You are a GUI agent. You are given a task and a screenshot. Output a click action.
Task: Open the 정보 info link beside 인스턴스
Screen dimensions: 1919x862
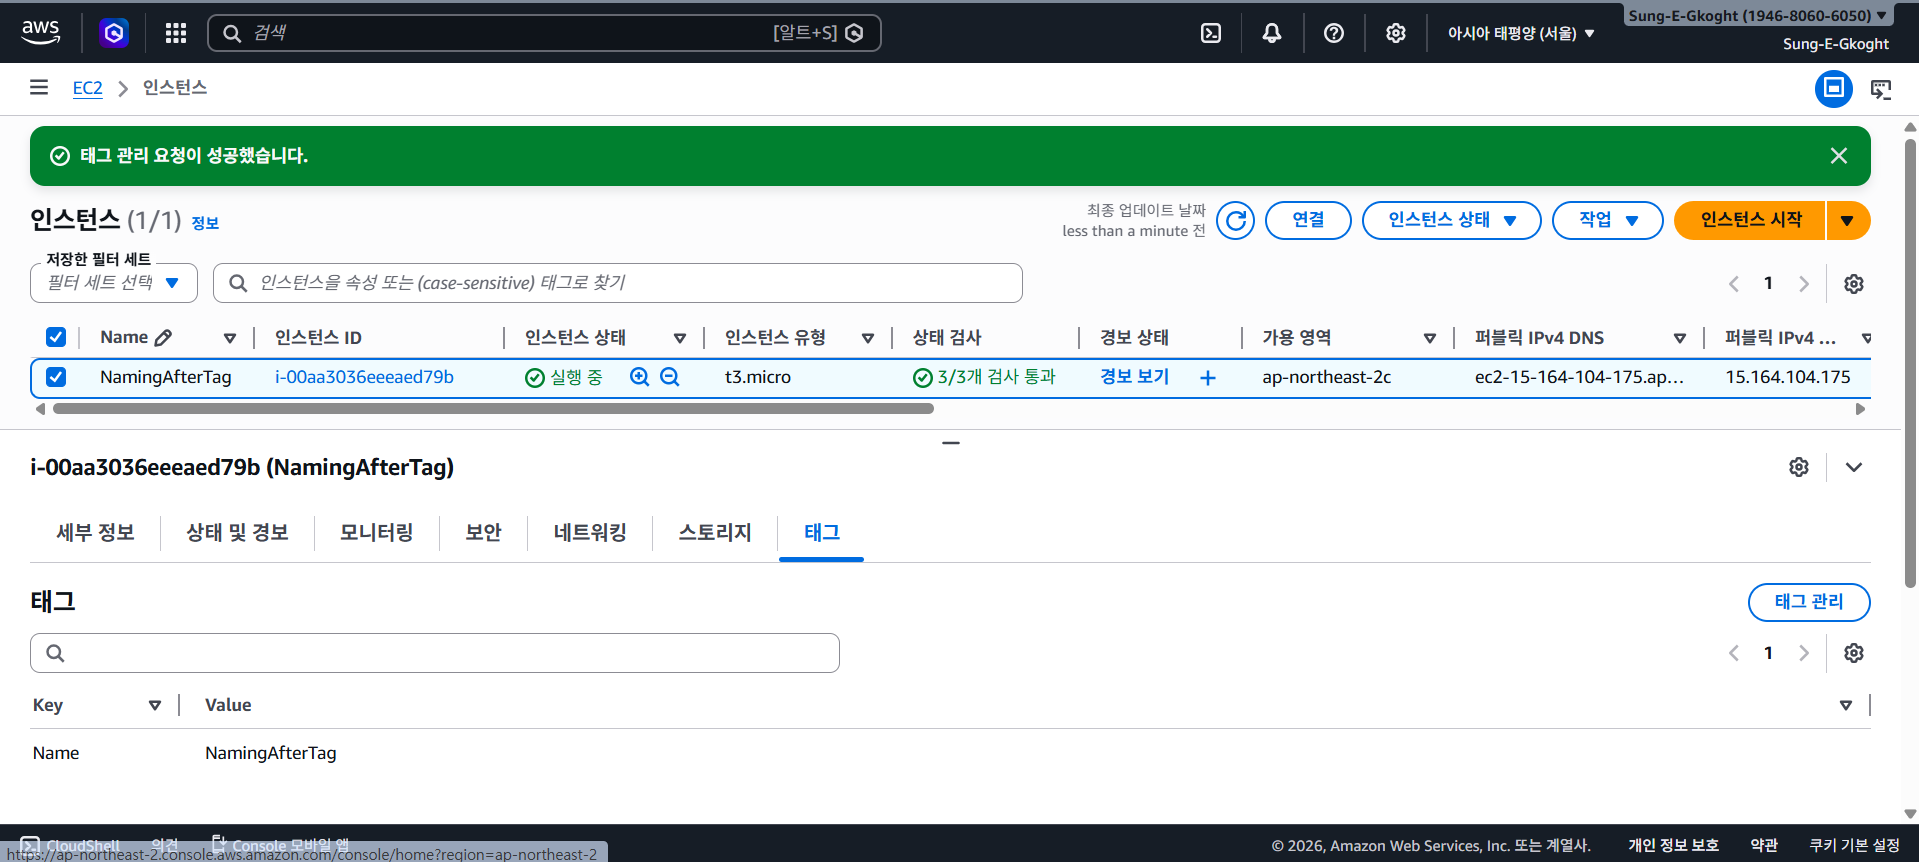(x=205, y=223)
